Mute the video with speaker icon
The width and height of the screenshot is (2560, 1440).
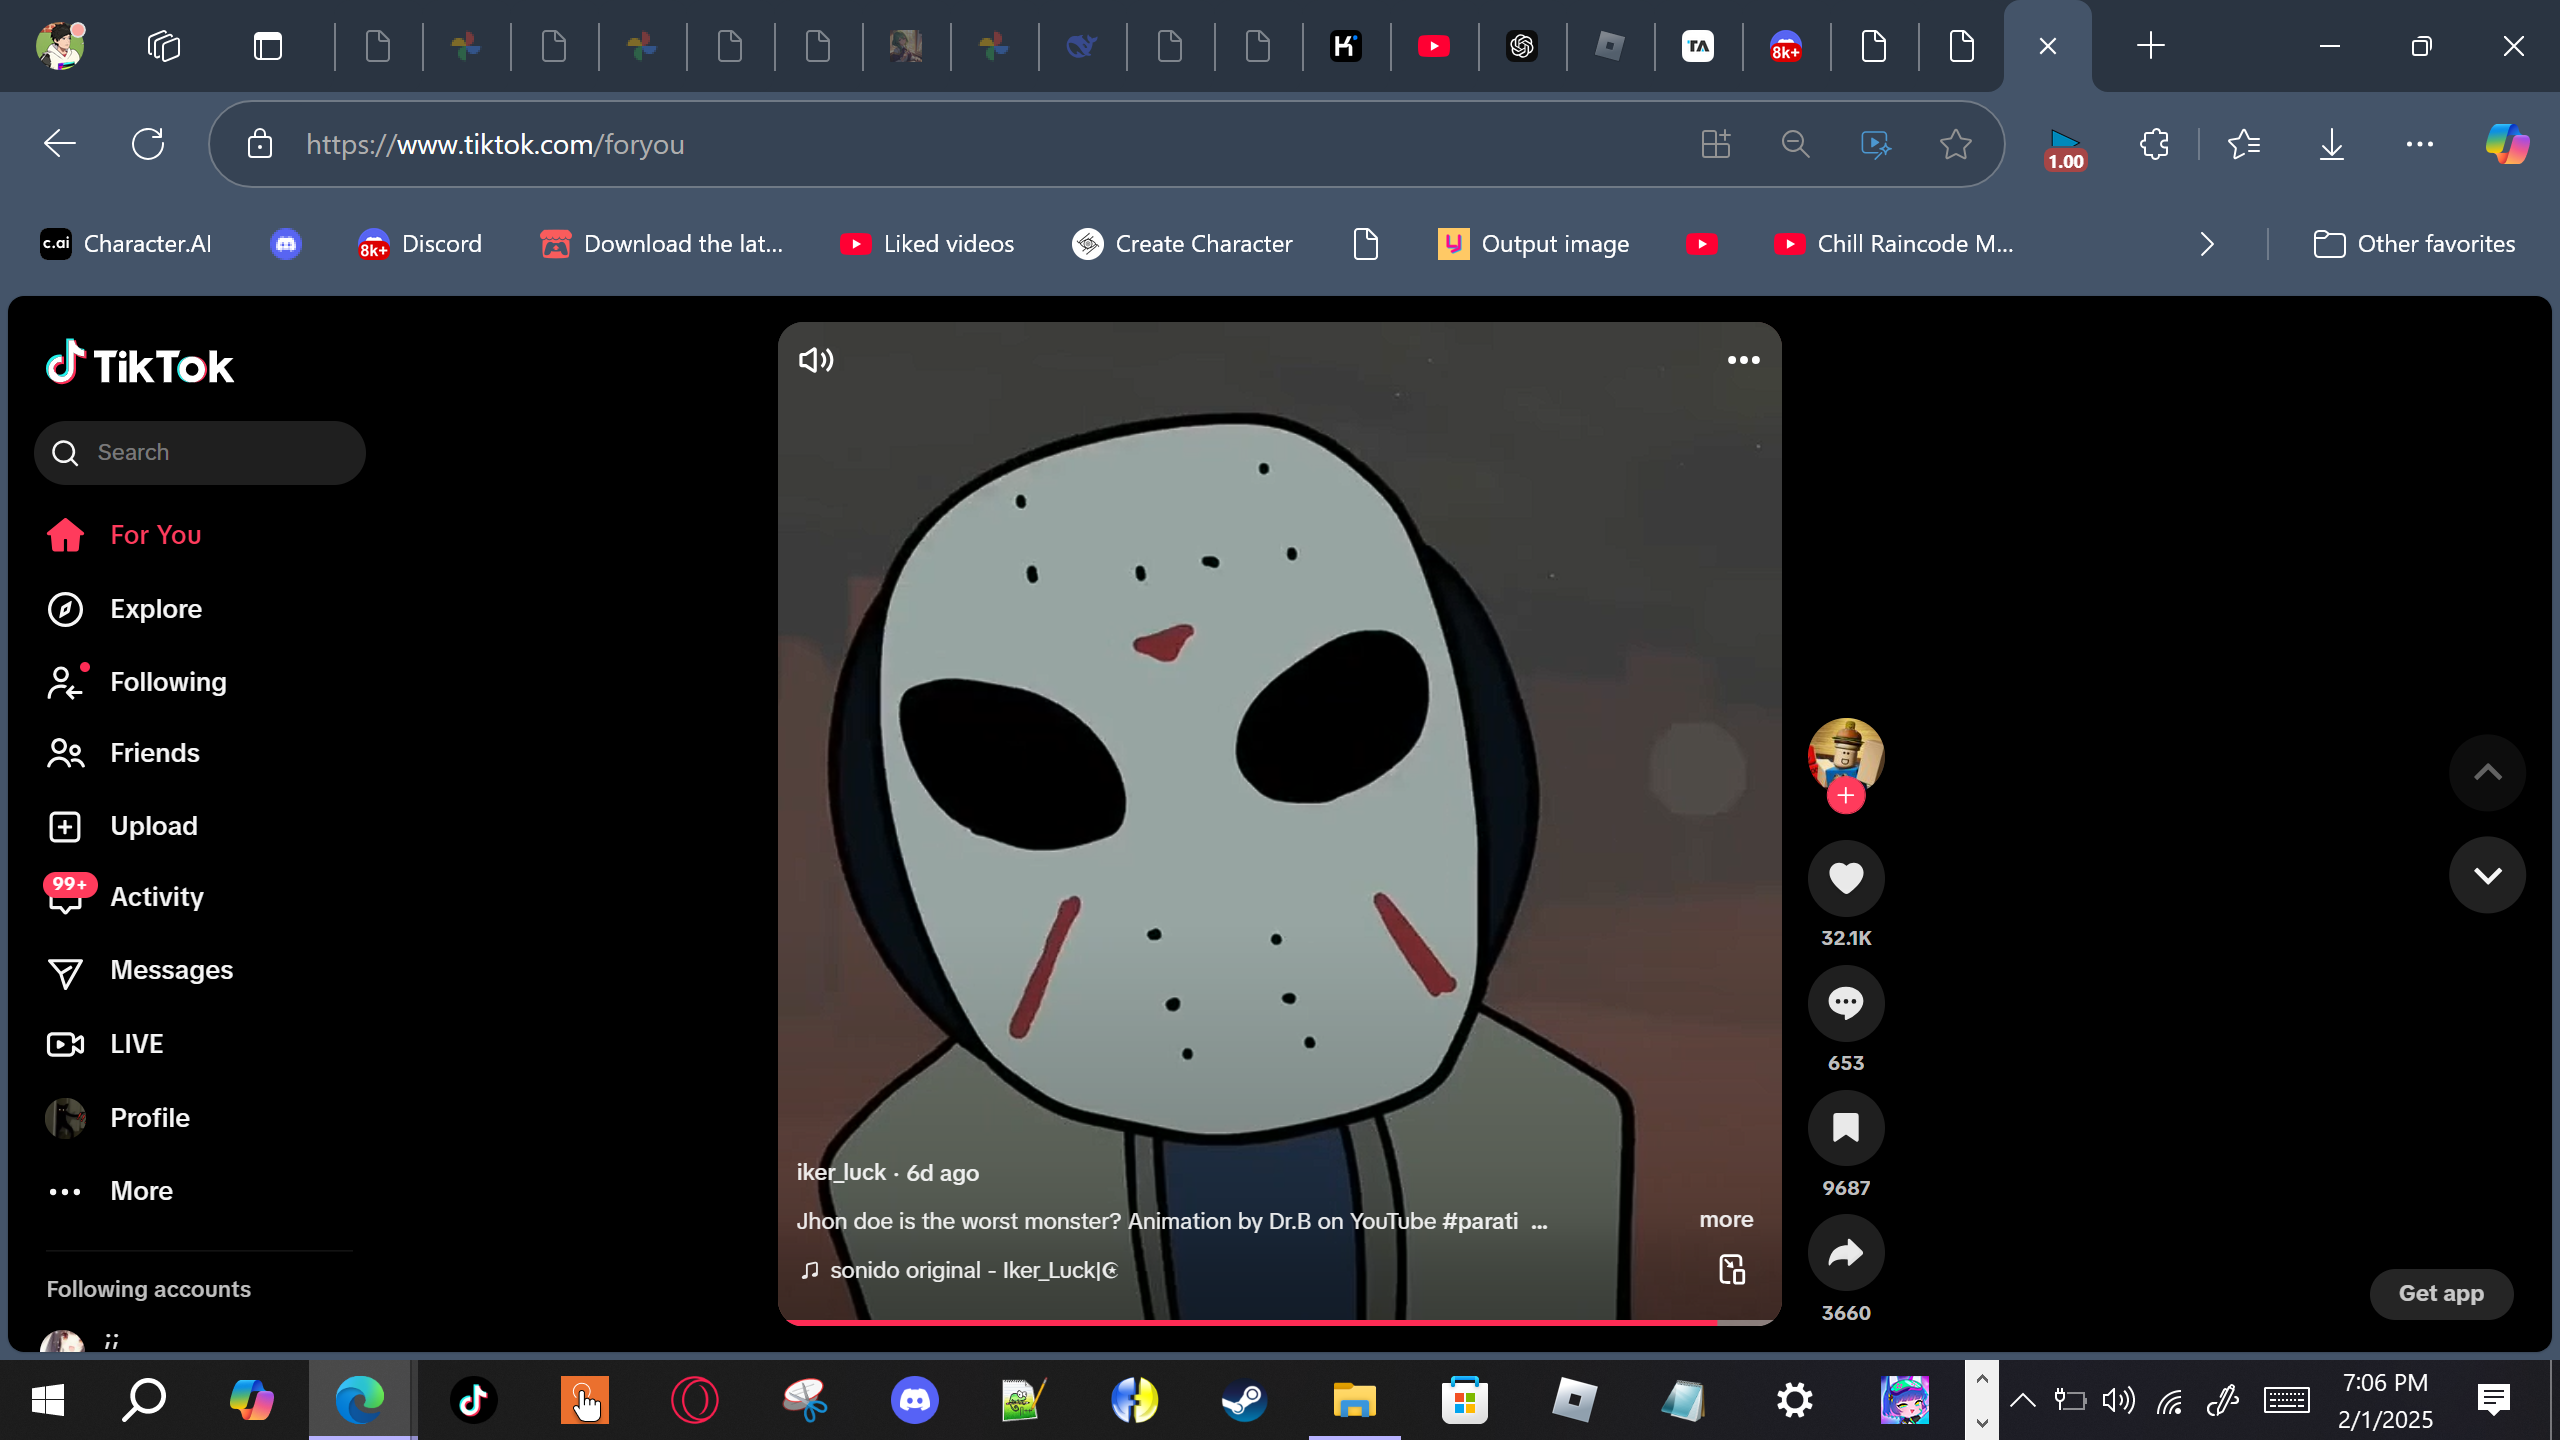point(816,360)
